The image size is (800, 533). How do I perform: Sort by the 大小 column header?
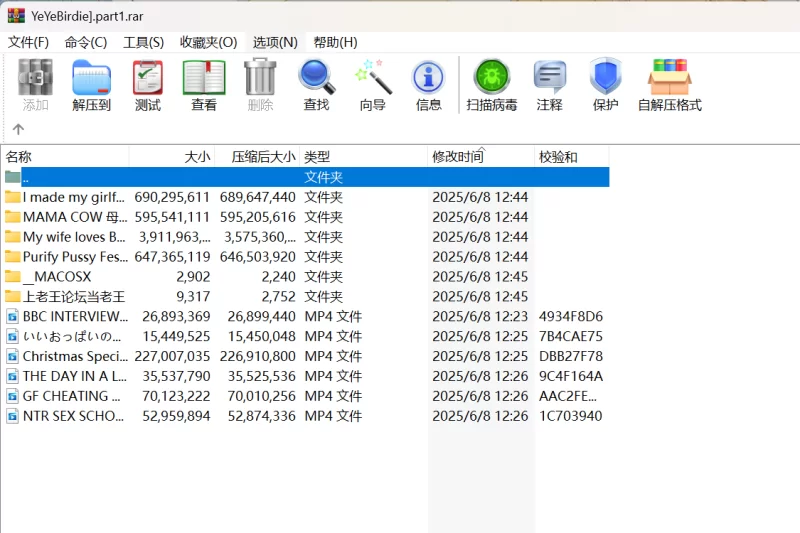[x=172, y=157]
